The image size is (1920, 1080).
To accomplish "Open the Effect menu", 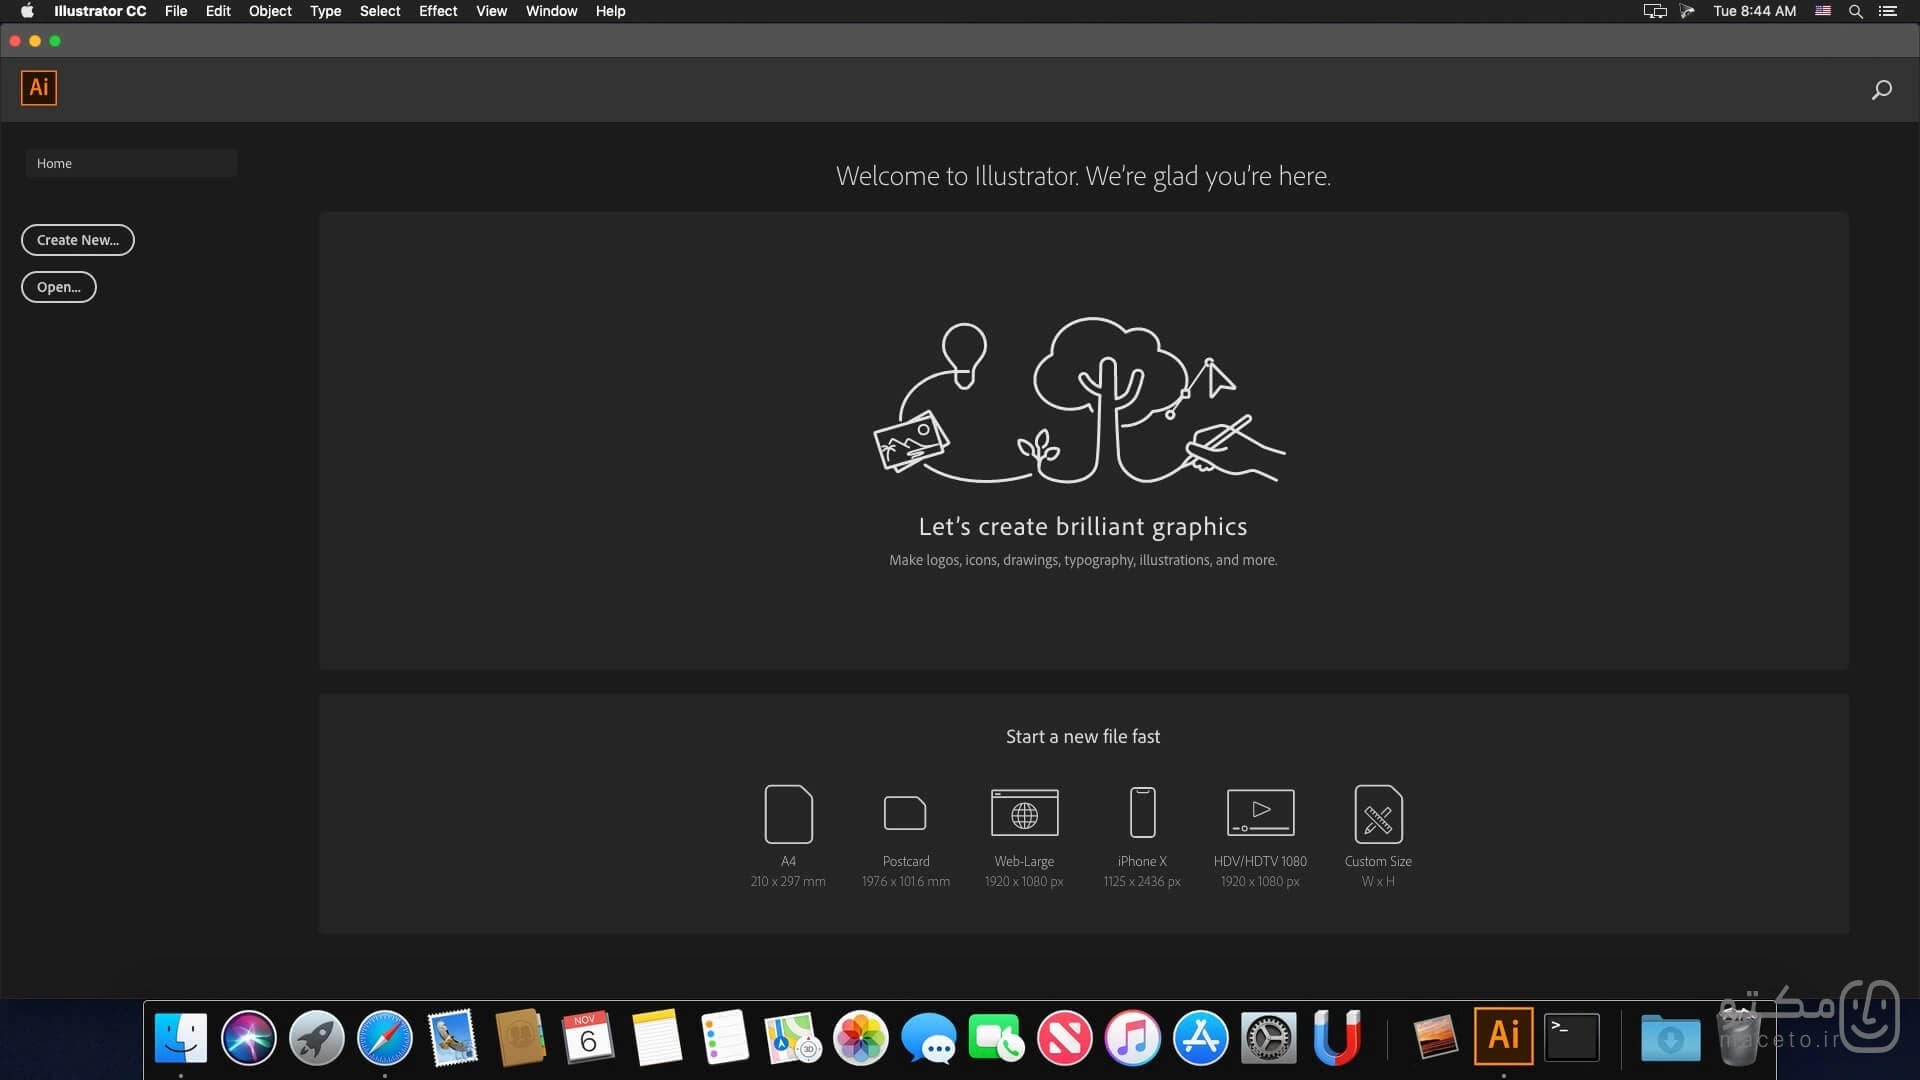I will pyautogui.click(x=438, y=11).
